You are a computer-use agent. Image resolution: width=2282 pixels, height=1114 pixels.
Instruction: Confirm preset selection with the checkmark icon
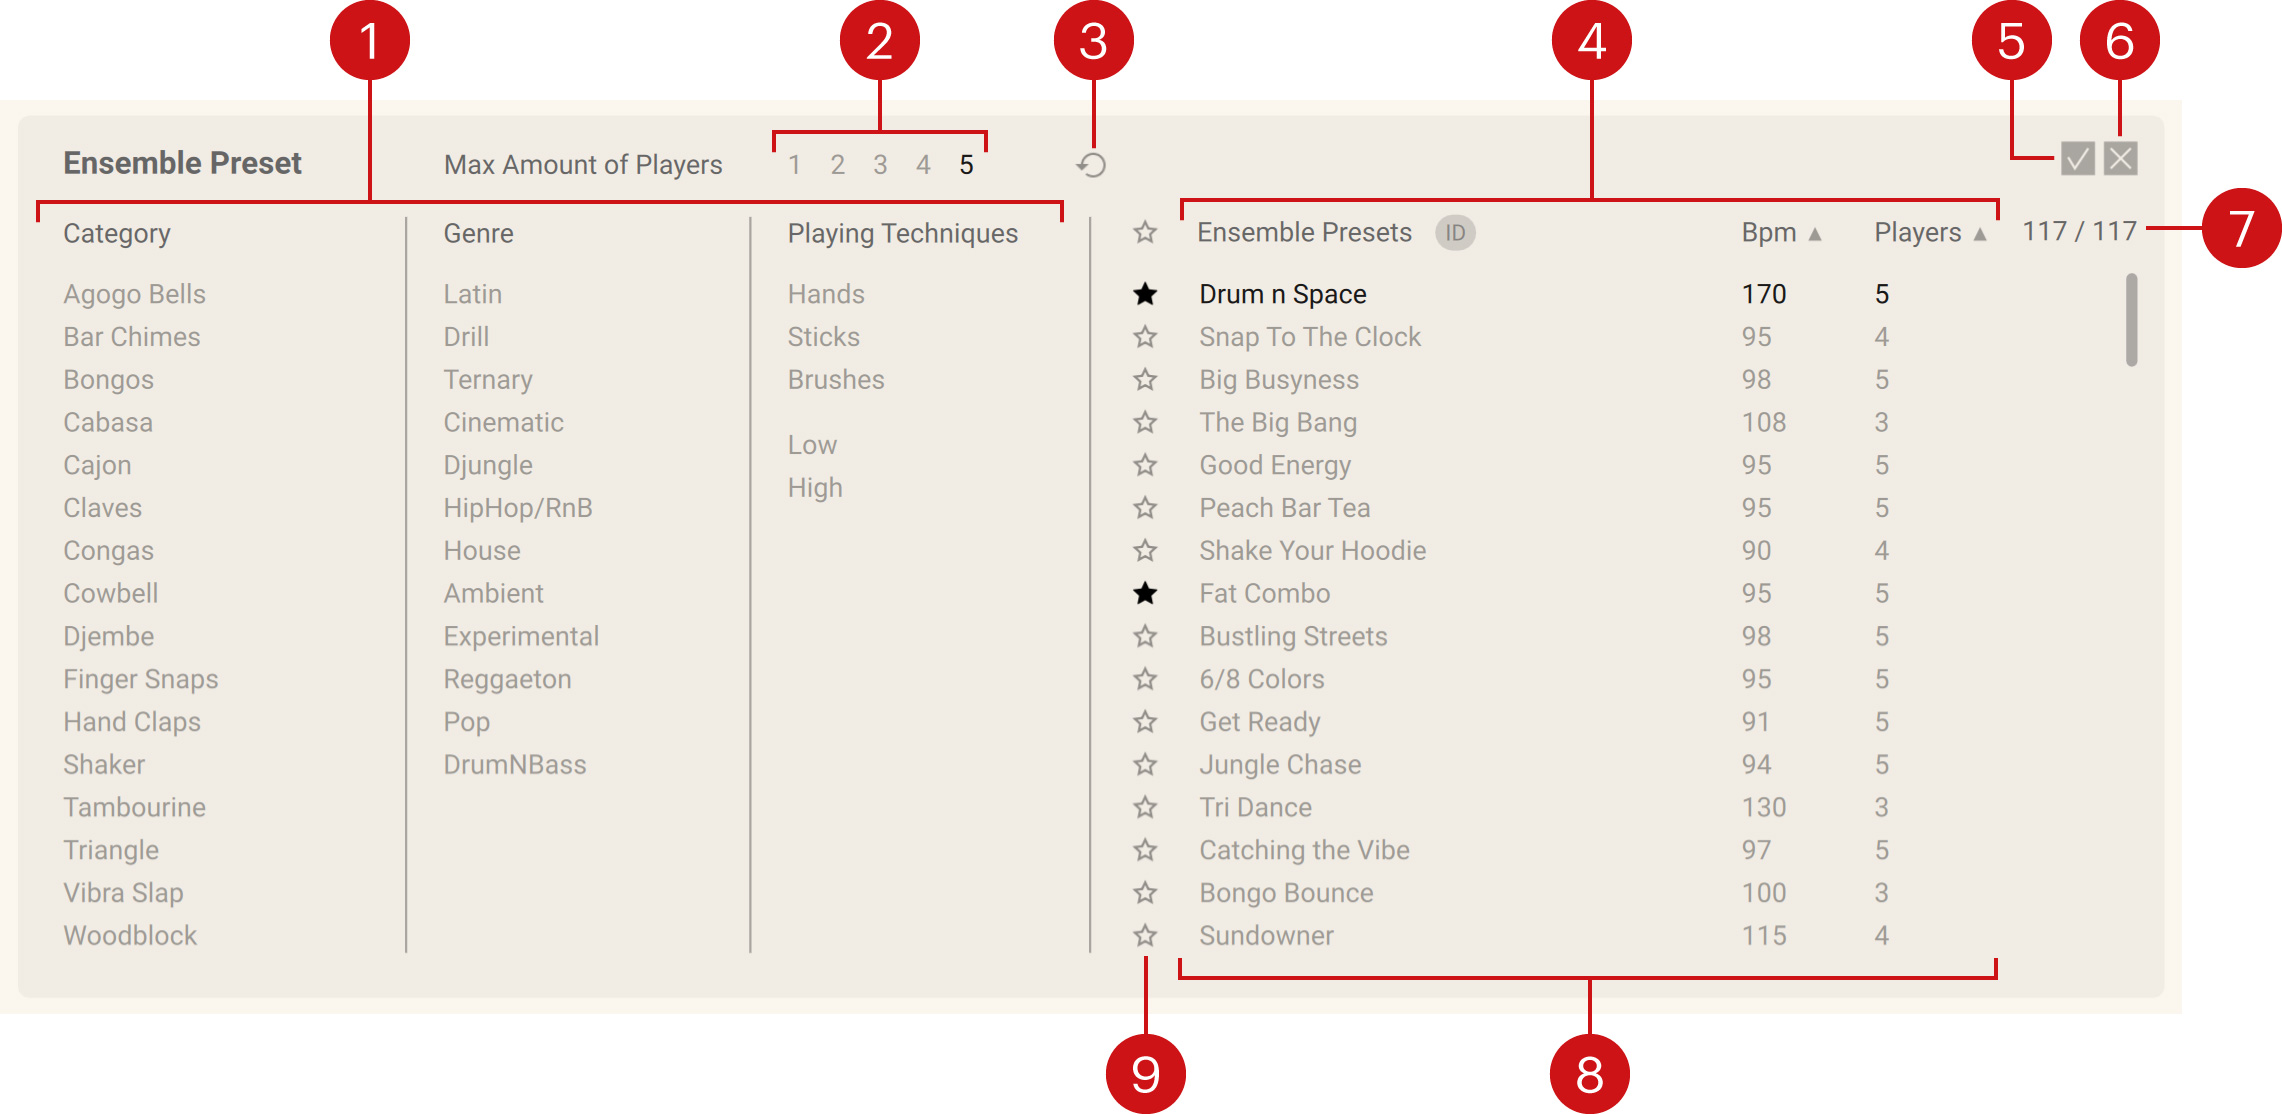tap(2077, 159)
